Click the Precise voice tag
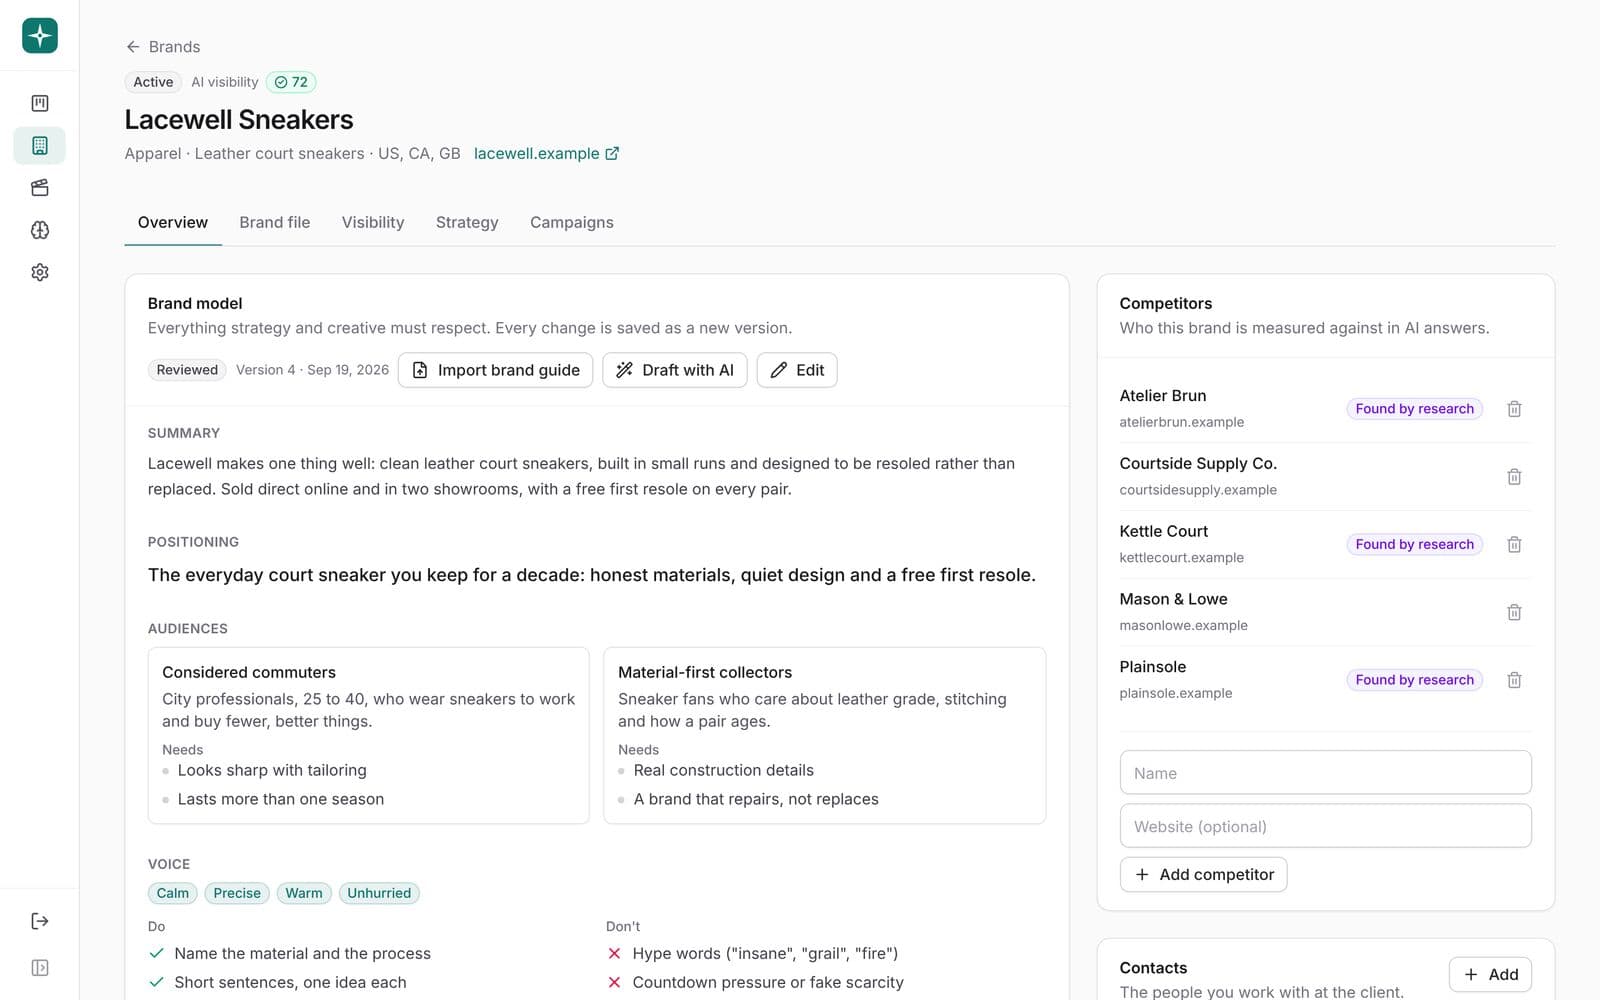This screenshot has width=1600, height=1000. (237, 893)
